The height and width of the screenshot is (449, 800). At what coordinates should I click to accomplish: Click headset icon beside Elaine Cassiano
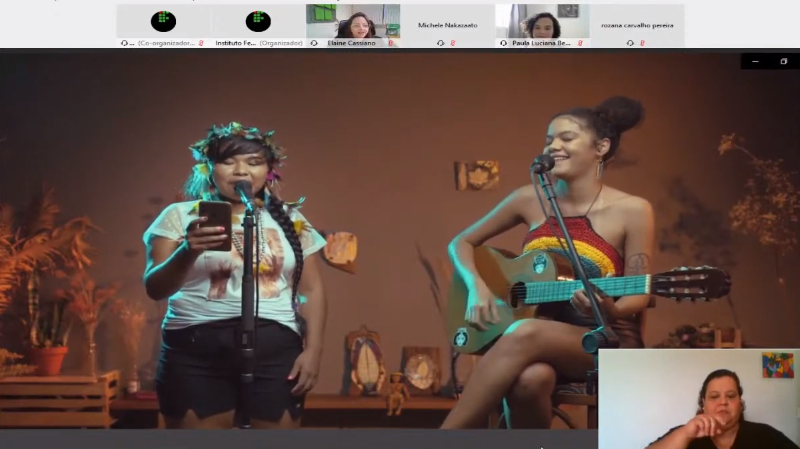click(314, 43)
